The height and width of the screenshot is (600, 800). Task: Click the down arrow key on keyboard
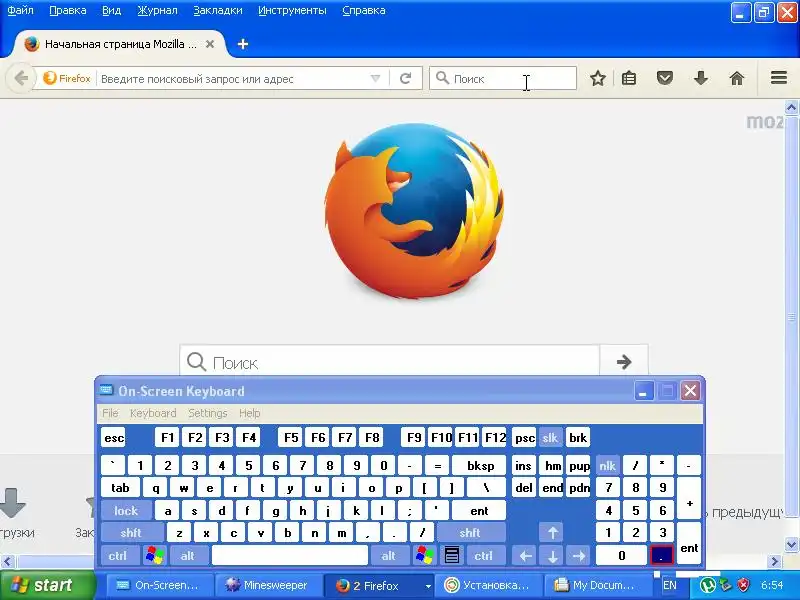(x=553, y=555)
